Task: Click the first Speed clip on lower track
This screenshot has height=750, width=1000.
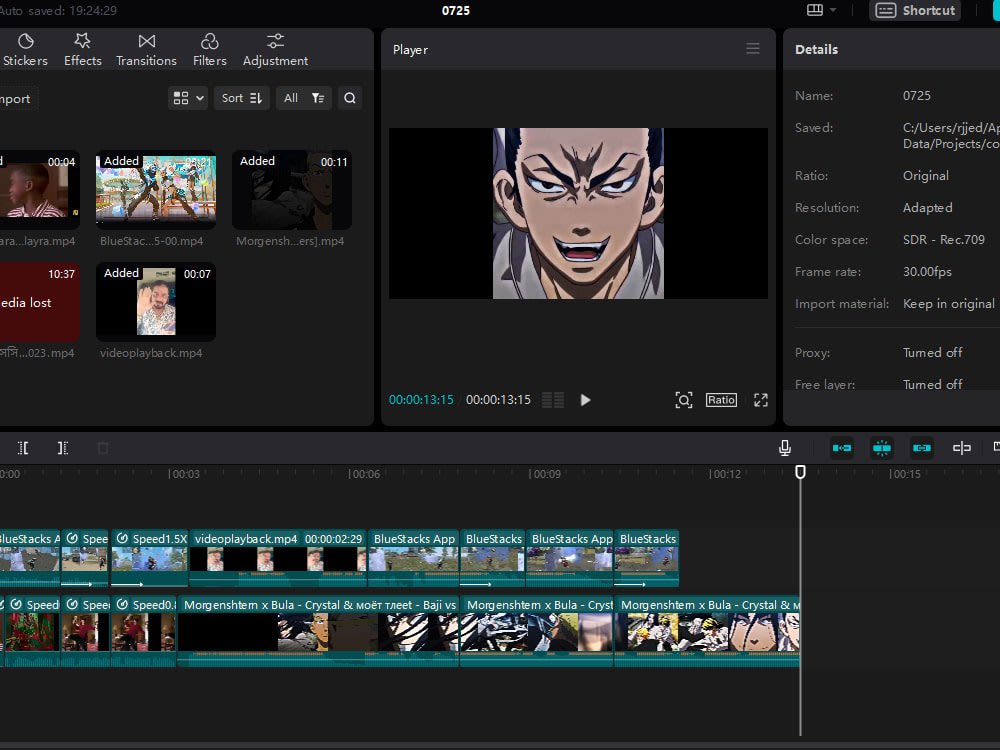Action: pyautogui.click(x=32, y=631)
